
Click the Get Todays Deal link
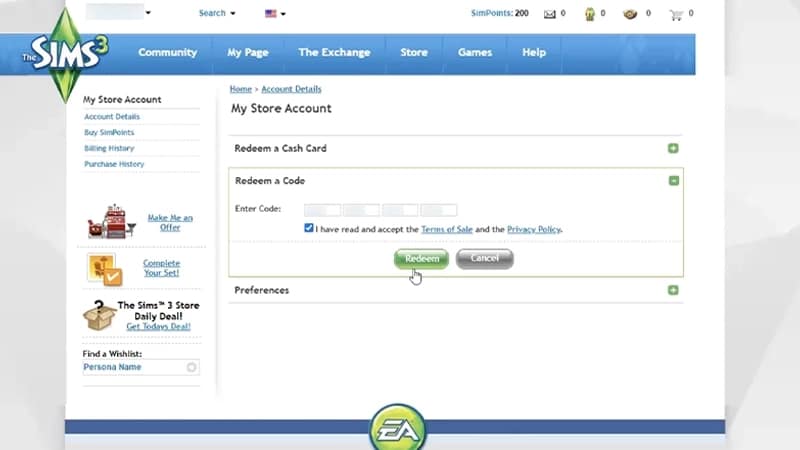coord(158,327)
